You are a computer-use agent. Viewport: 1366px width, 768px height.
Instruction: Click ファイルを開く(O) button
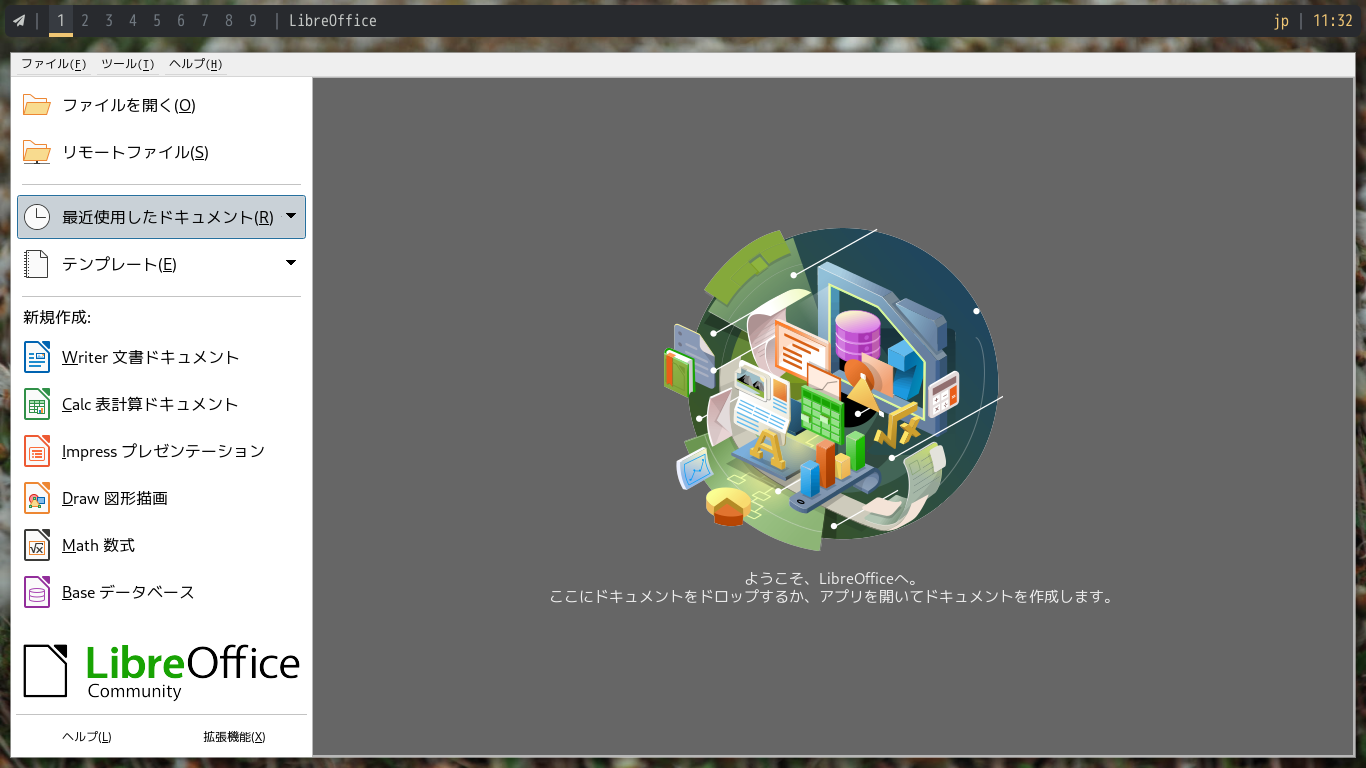(161, 105)
